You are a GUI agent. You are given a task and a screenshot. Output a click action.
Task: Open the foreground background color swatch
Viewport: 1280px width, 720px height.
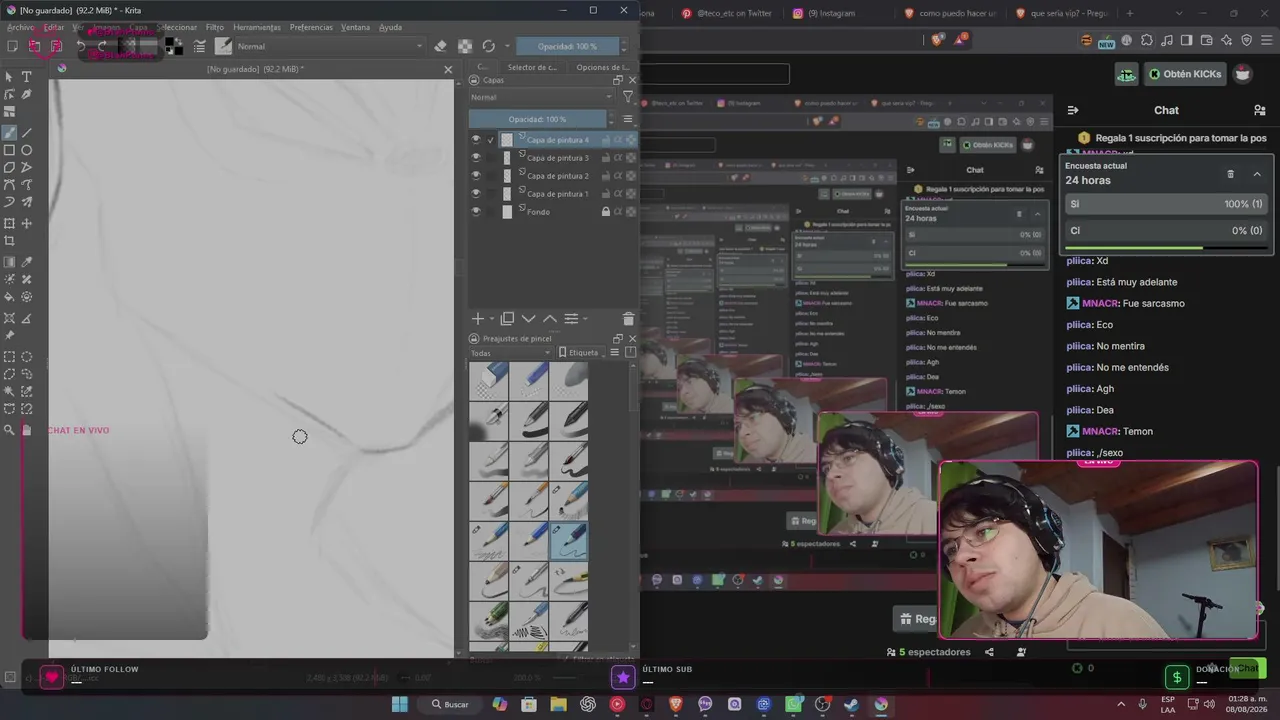pyautogui.click(x=174, y=46)
